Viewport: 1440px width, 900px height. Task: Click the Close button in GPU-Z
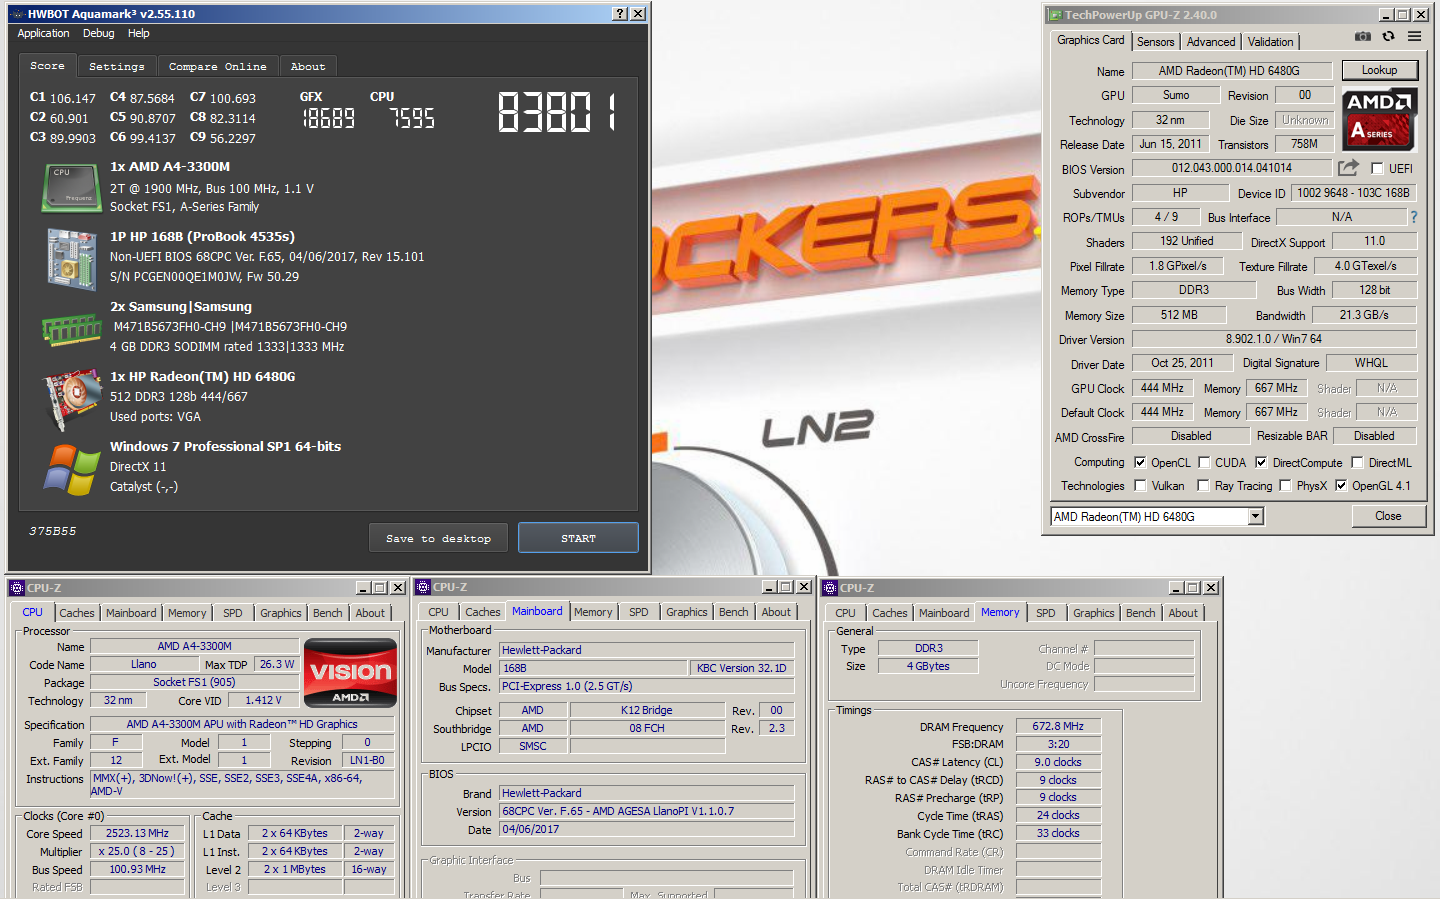tap(1387, 516)
